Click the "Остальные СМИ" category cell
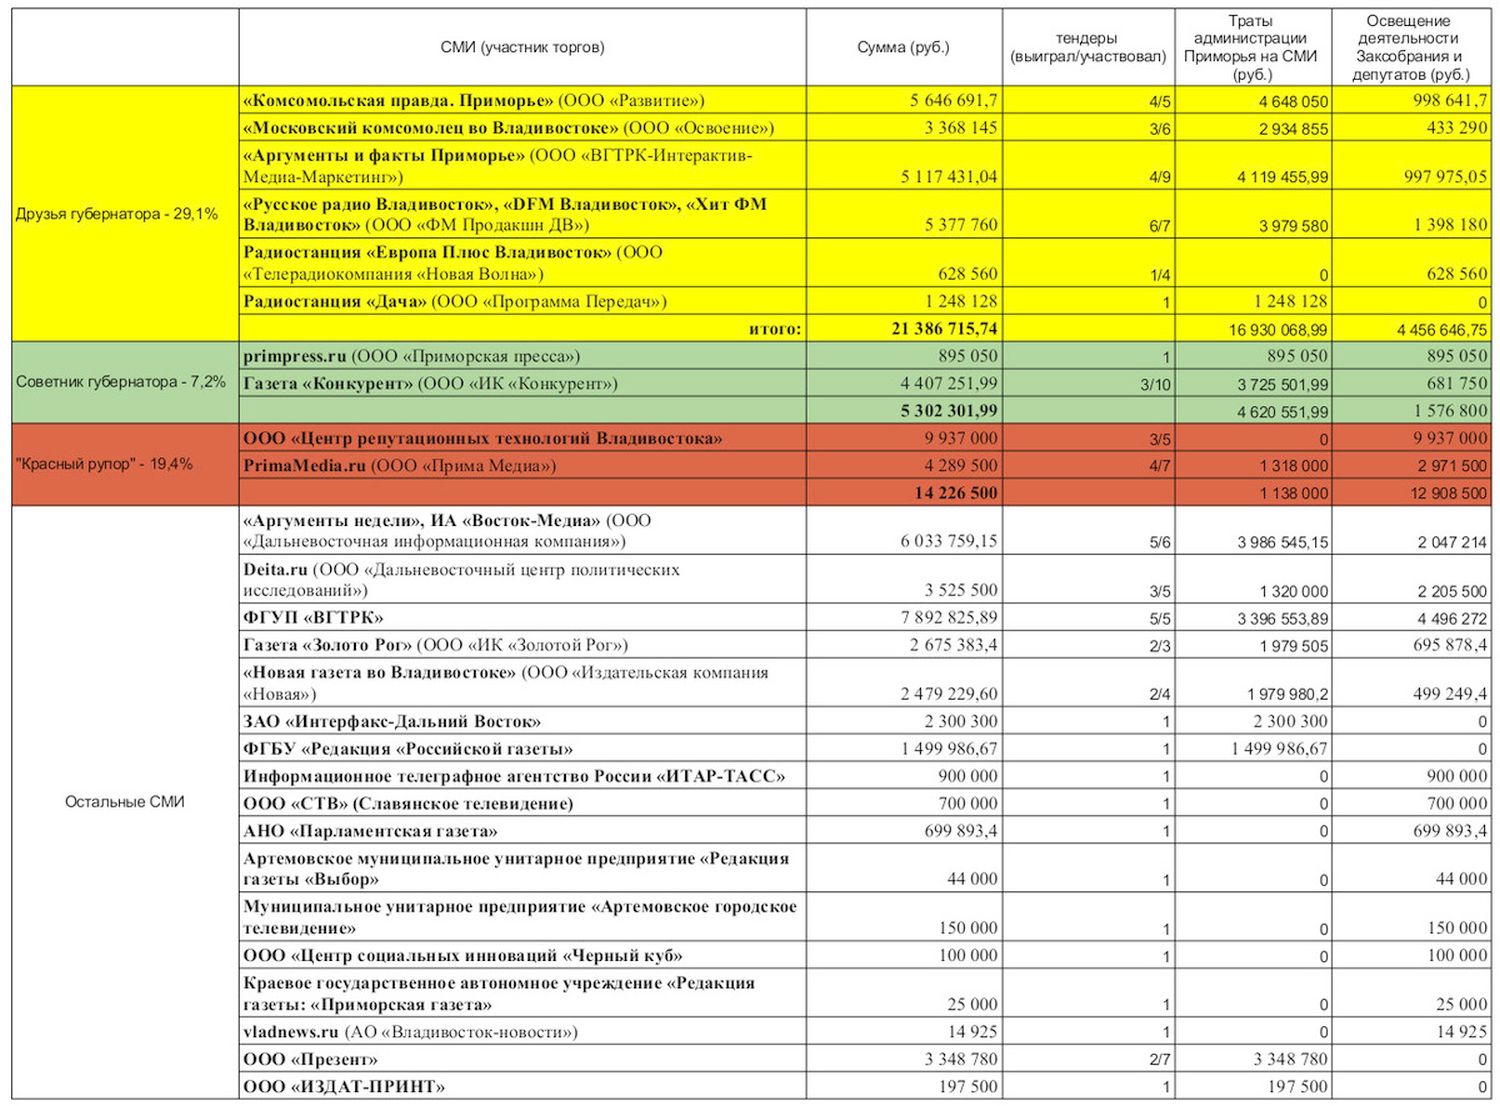This screenshot has width=1500, height=1106. (124, 802)
